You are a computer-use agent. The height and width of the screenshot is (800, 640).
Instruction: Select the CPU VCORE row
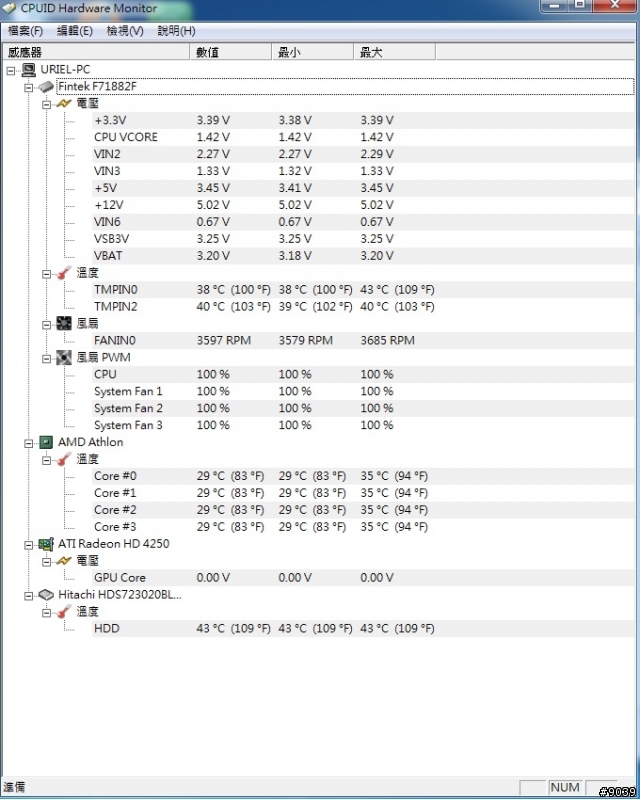363,137
